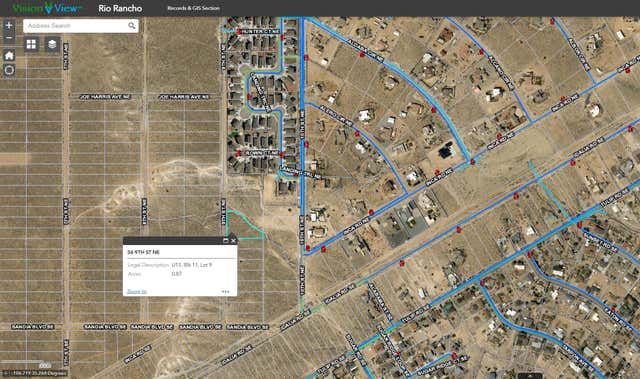Screen dimensions: 640x379
Task: Click the Zoom to link in popup
Action: click(x=137, y=291)
